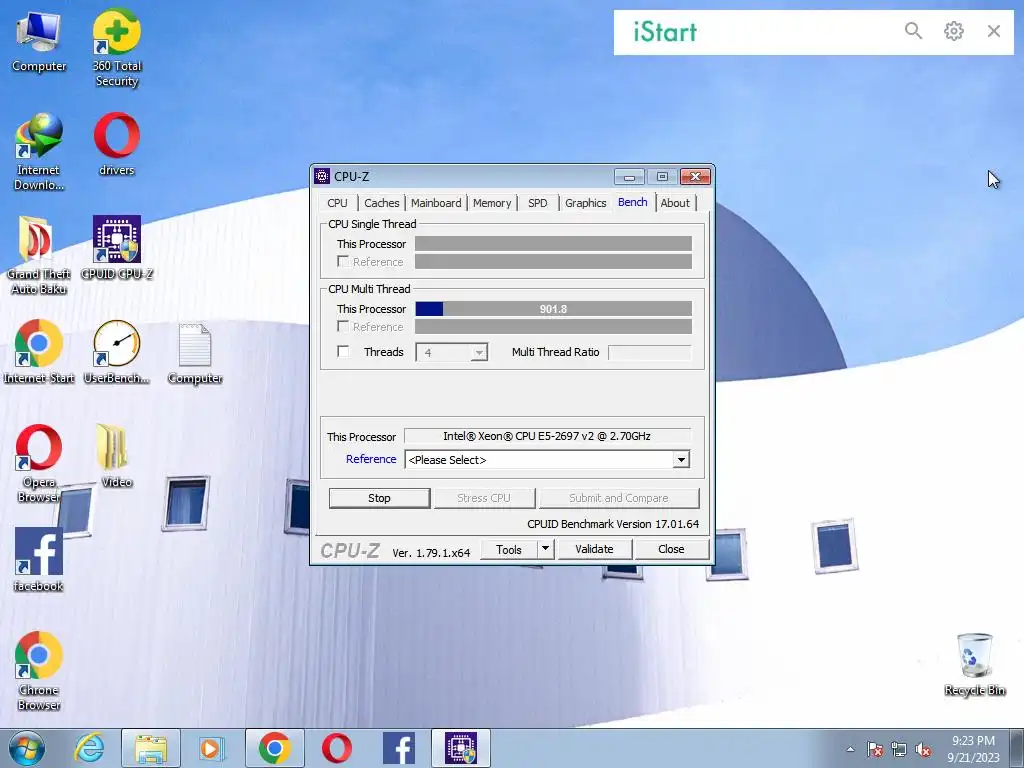Select the SPD tab

point(537,203)
